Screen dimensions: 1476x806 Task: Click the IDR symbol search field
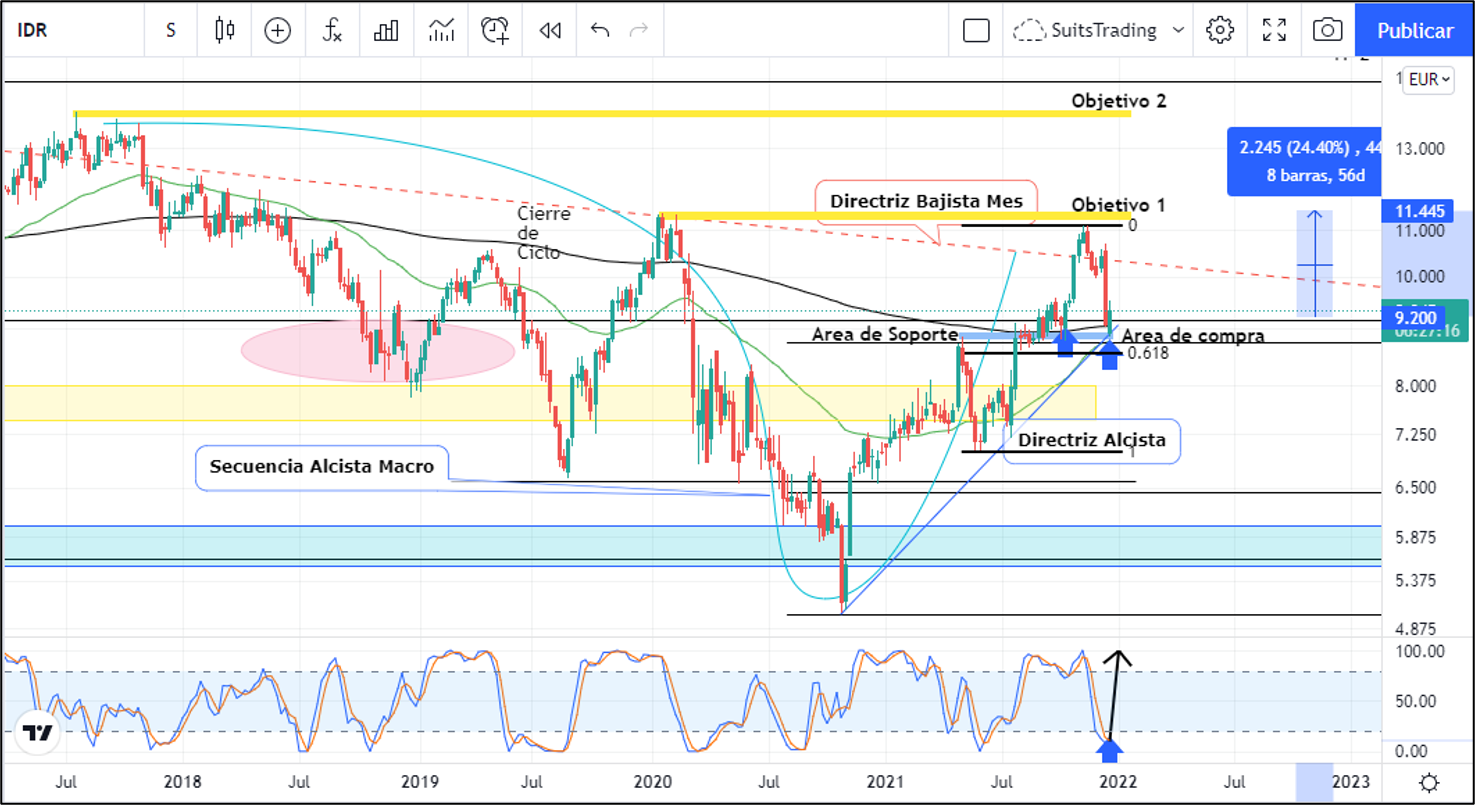(x=60, y=30)
